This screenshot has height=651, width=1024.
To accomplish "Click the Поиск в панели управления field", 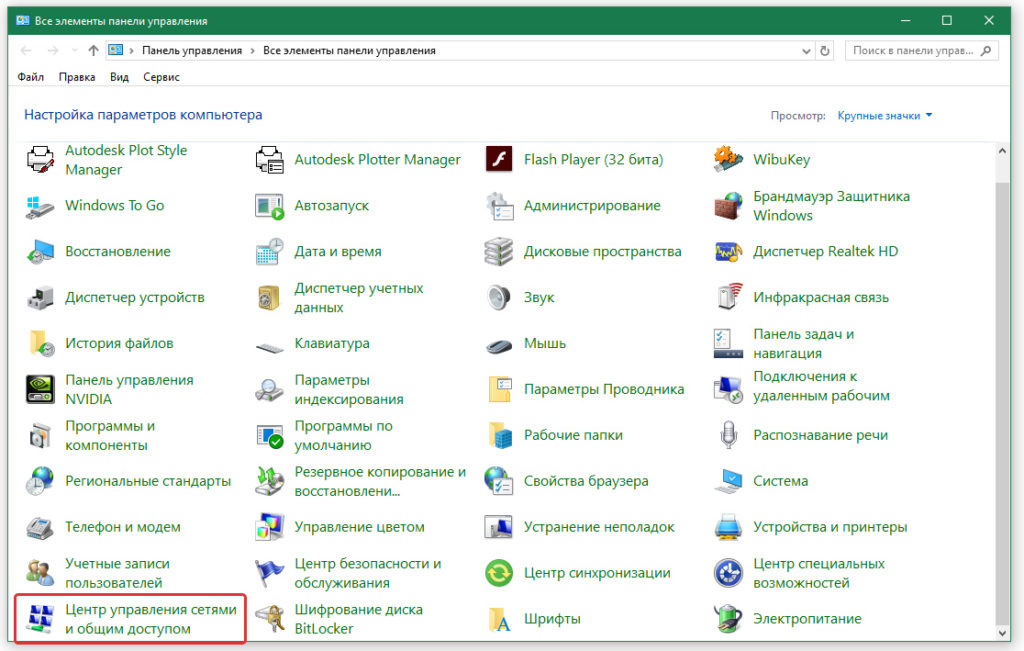I will coord(921,51).
